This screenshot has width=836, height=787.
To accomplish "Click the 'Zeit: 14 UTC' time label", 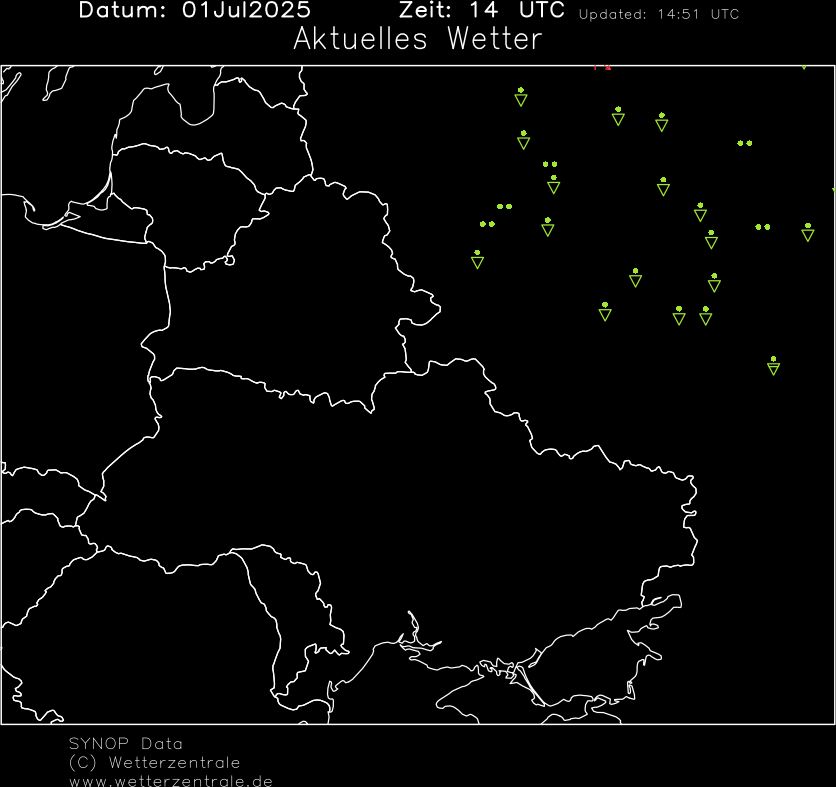I will (x=481, y=10).
